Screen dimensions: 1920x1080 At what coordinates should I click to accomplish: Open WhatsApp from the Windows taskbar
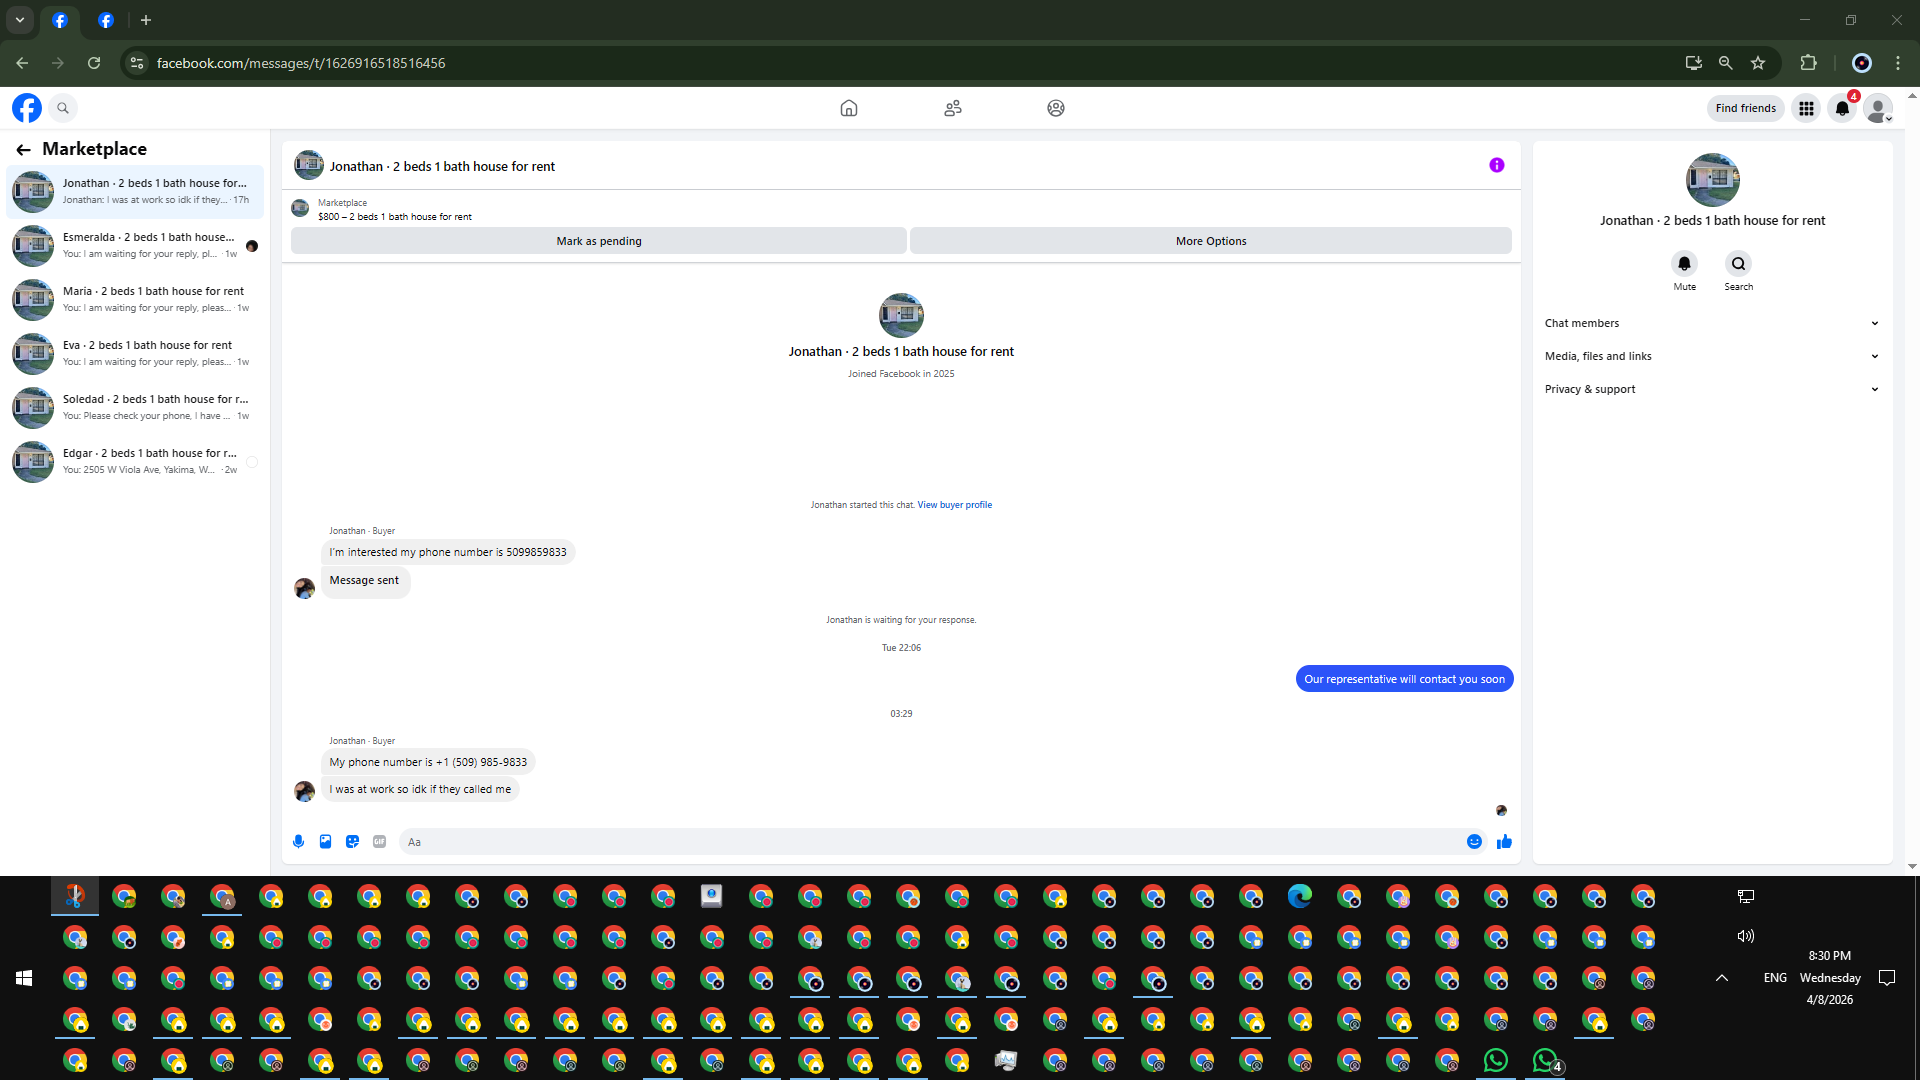(x=1495, y=1060)
